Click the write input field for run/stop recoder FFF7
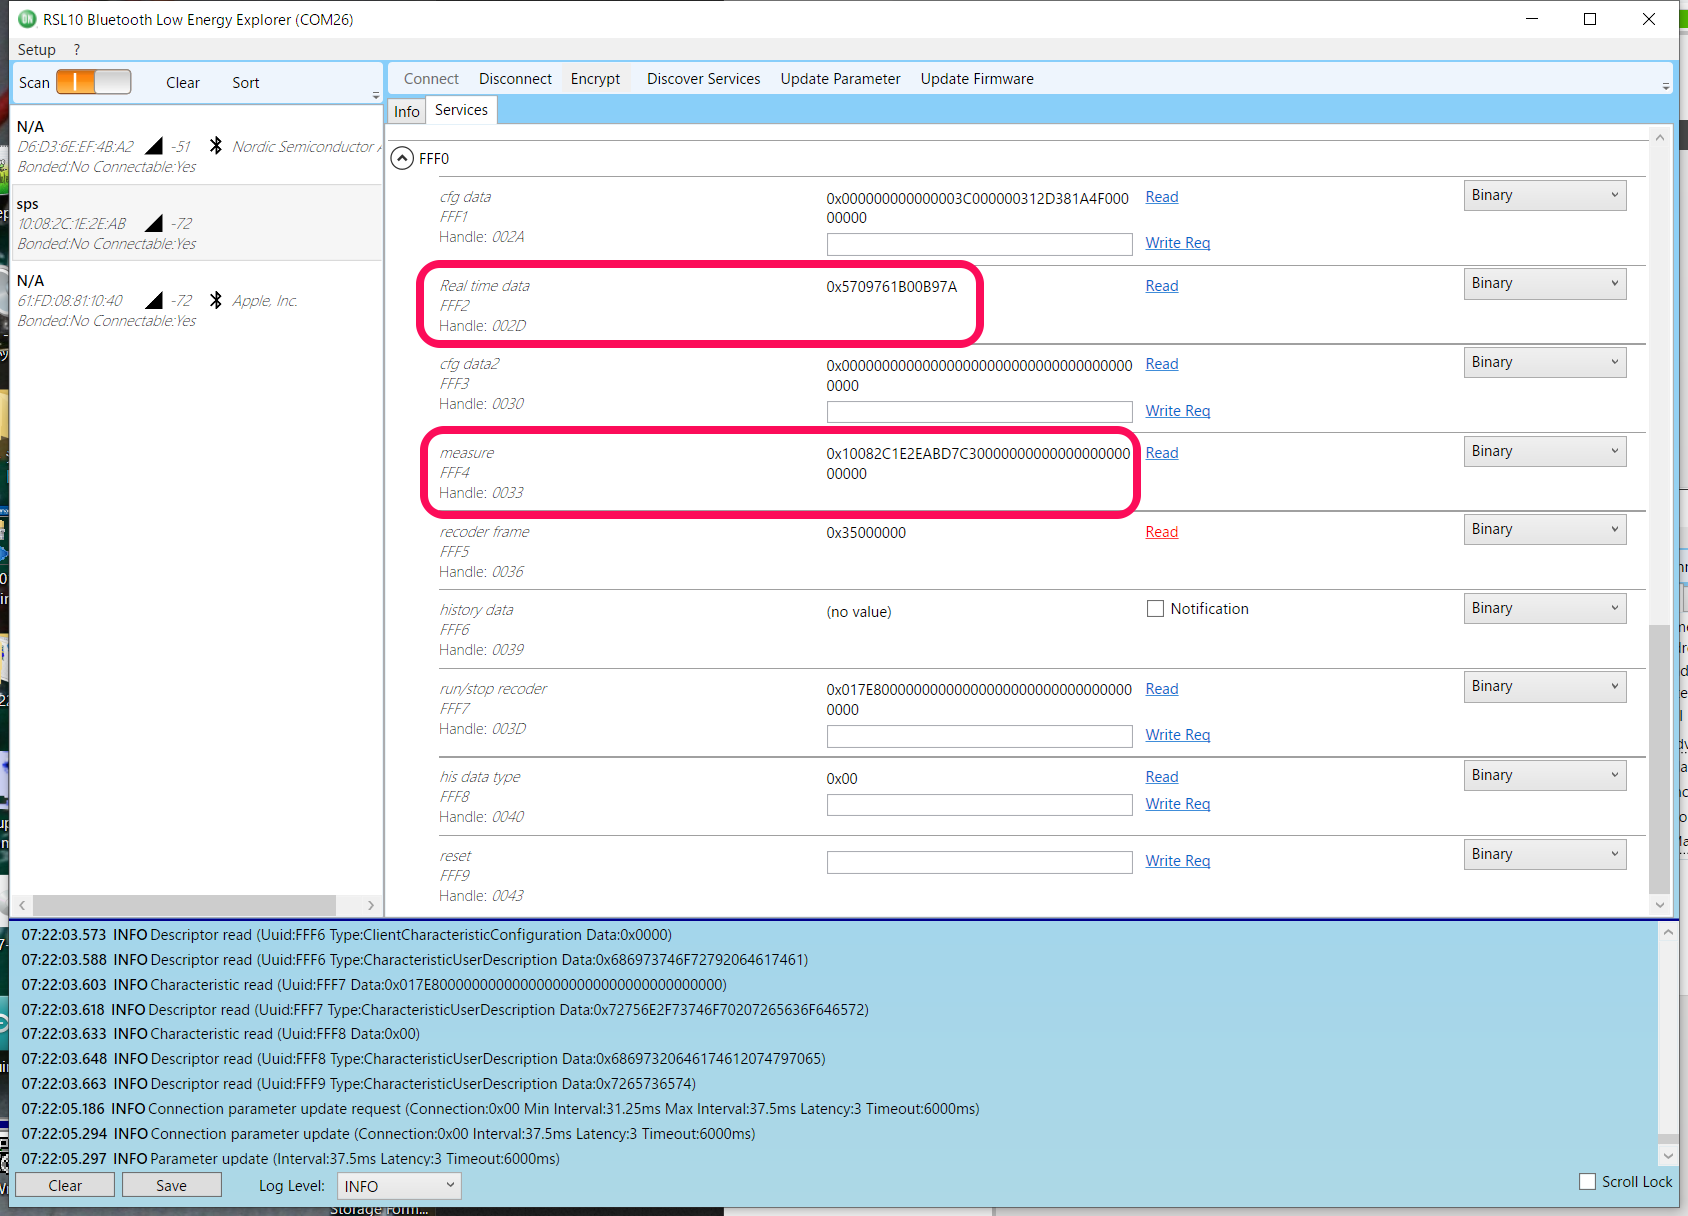The width and height of the screenshot is (1688, 1216). (x=979, y=736)
